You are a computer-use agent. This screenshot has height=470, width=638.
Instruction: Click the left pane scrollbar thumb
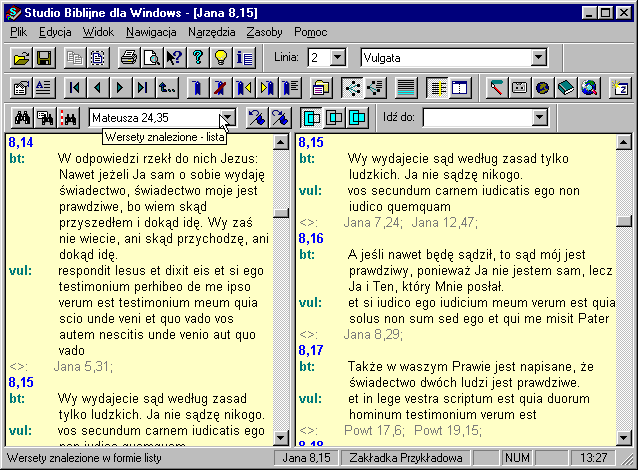point(281,213)
